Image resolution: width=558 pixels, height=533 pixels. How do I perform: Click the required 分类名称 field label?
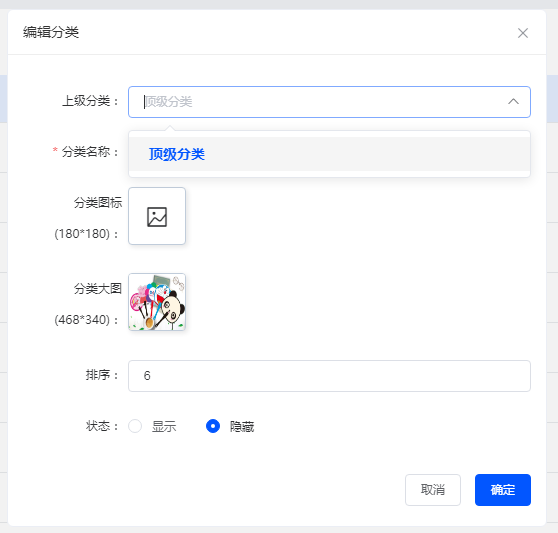tap(85, 152)
